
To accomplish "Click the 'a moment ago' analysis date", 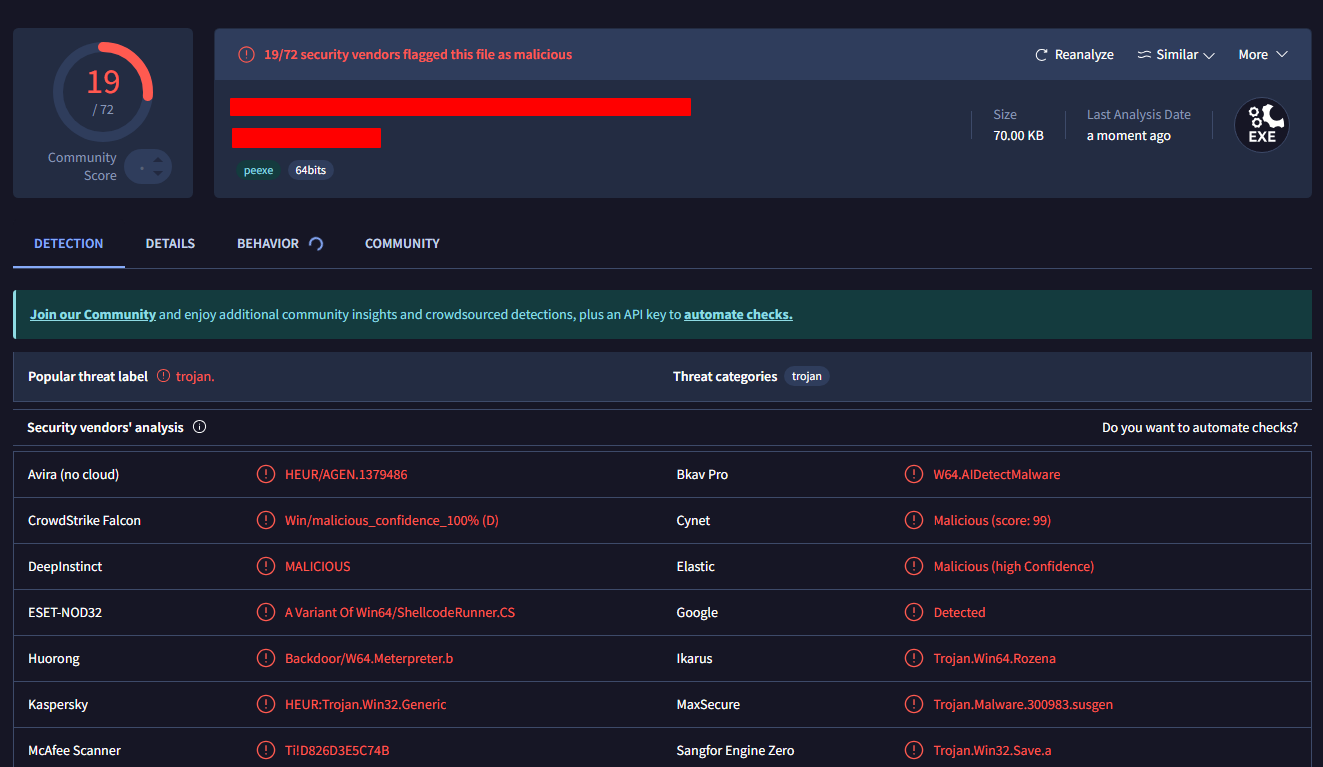I will click(1129, 136).
